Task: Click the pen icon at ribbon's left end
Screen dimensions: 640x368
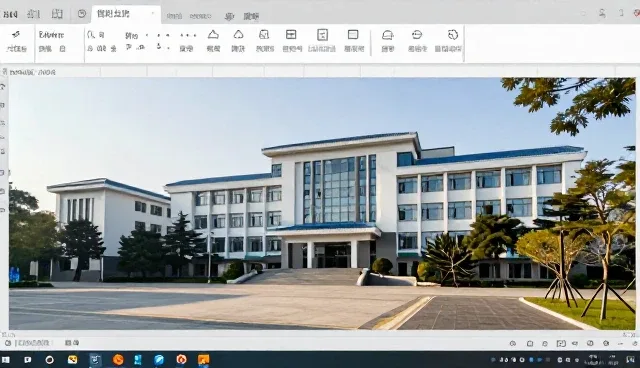Action: coord(16,34)
